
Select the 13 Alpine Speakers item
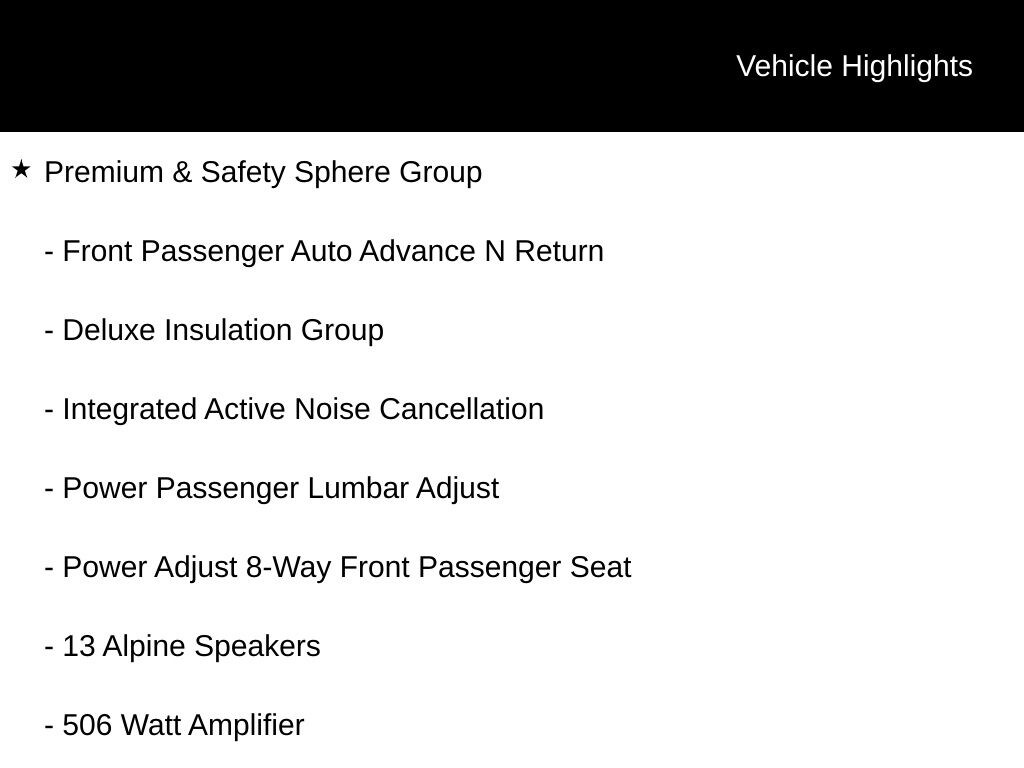[x=183, y=646]
